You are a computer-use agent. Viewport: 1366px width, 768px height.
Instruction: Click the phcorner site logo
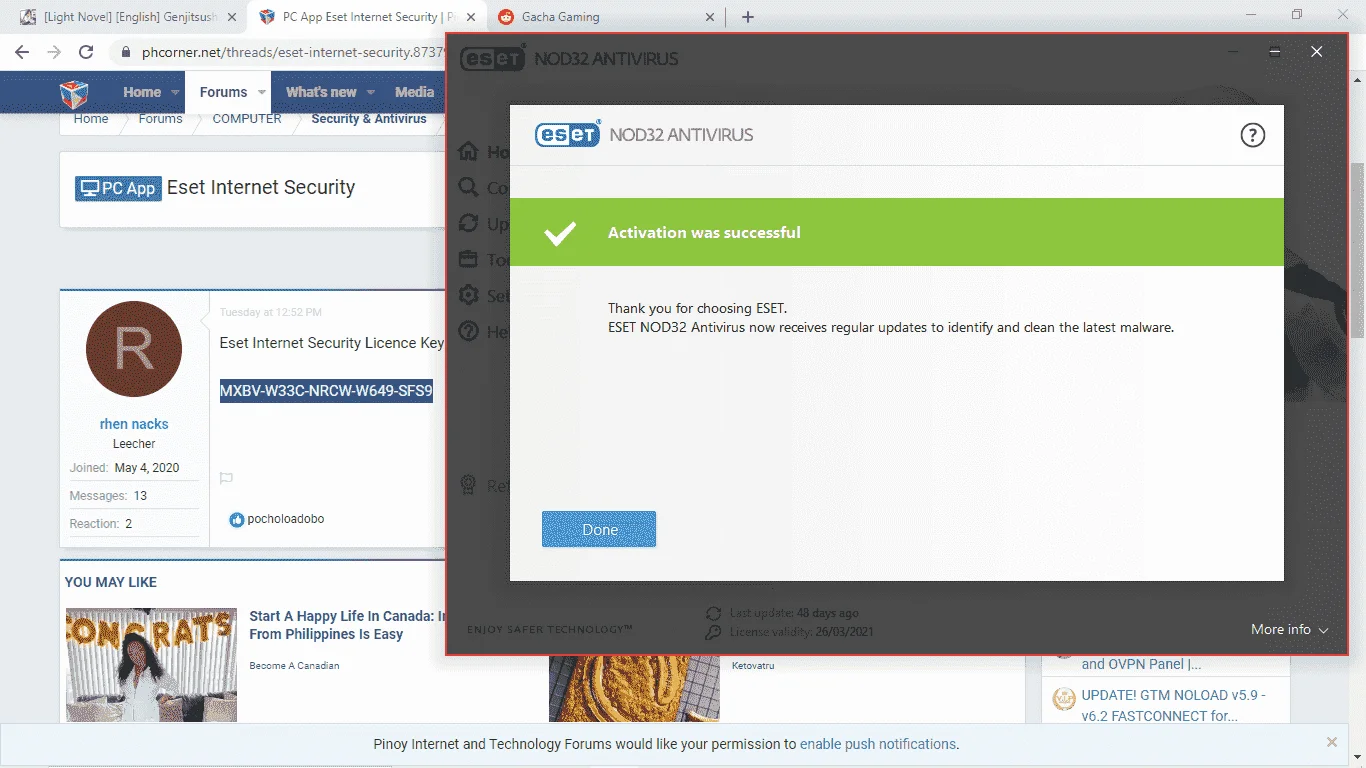74,93
